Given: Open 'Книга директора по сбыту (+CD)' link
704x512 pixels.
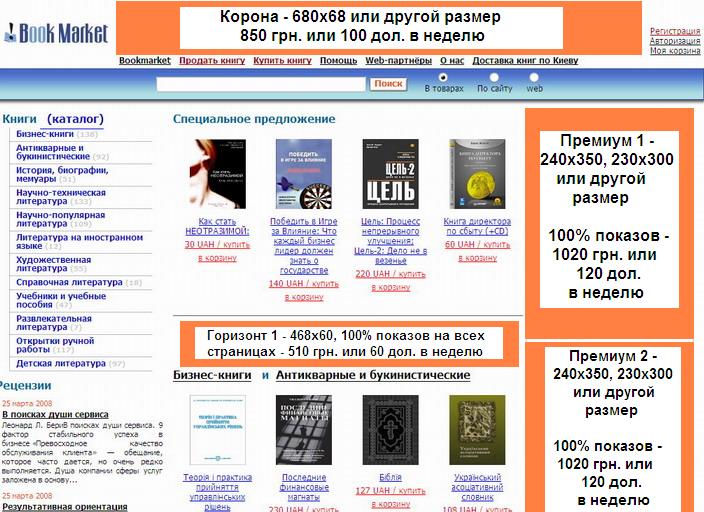Looking at the screenshot, I should tap(477, 226).
